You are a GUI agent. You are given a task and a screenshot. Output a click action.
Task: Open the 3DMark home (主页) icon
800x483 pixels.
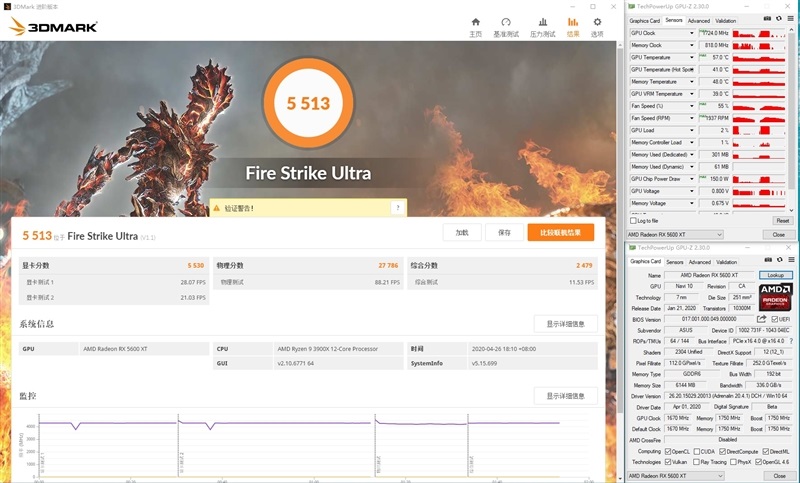(475, 25)
